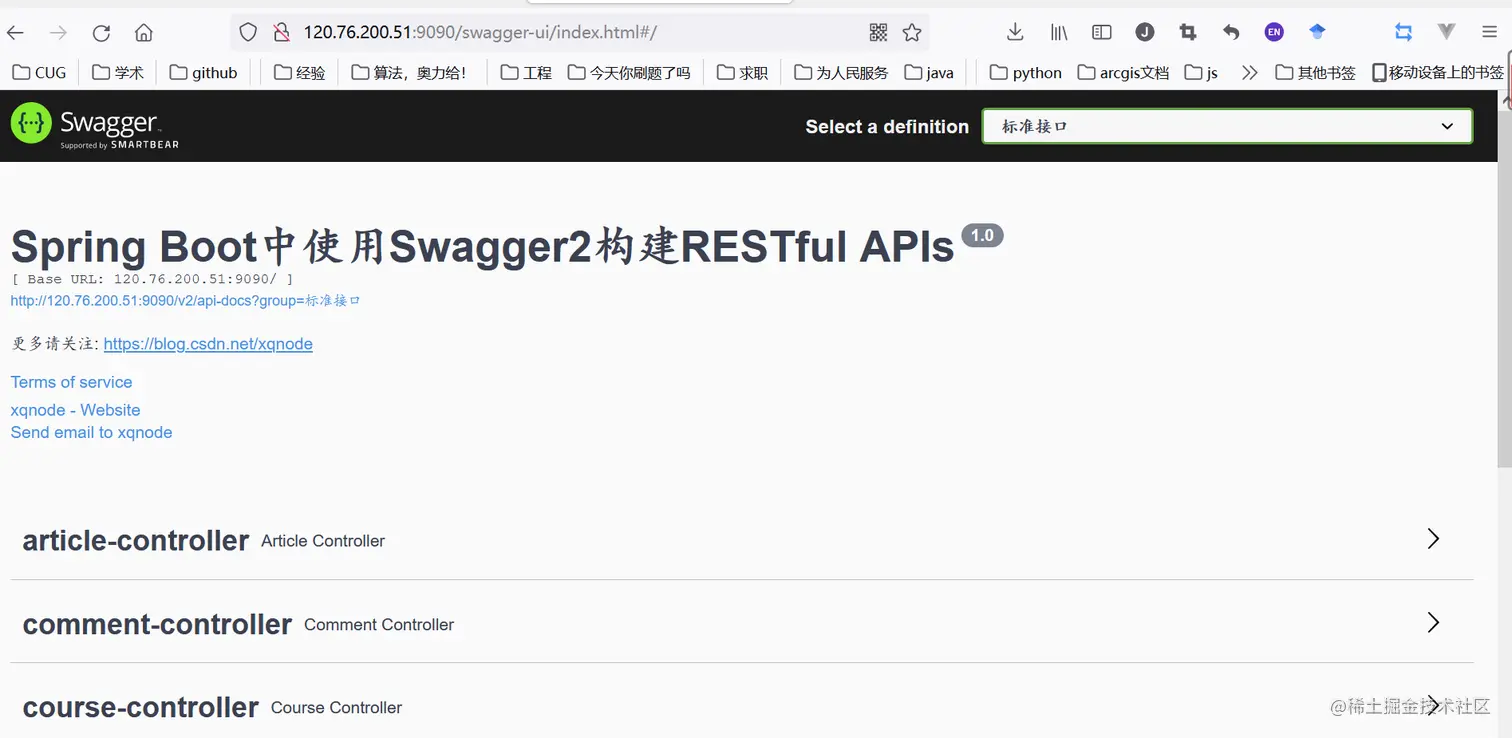Image resolution: width=1512 pixels, height=738 pixels.
Task: Click the course-controller heading
Action: (141, 707)
